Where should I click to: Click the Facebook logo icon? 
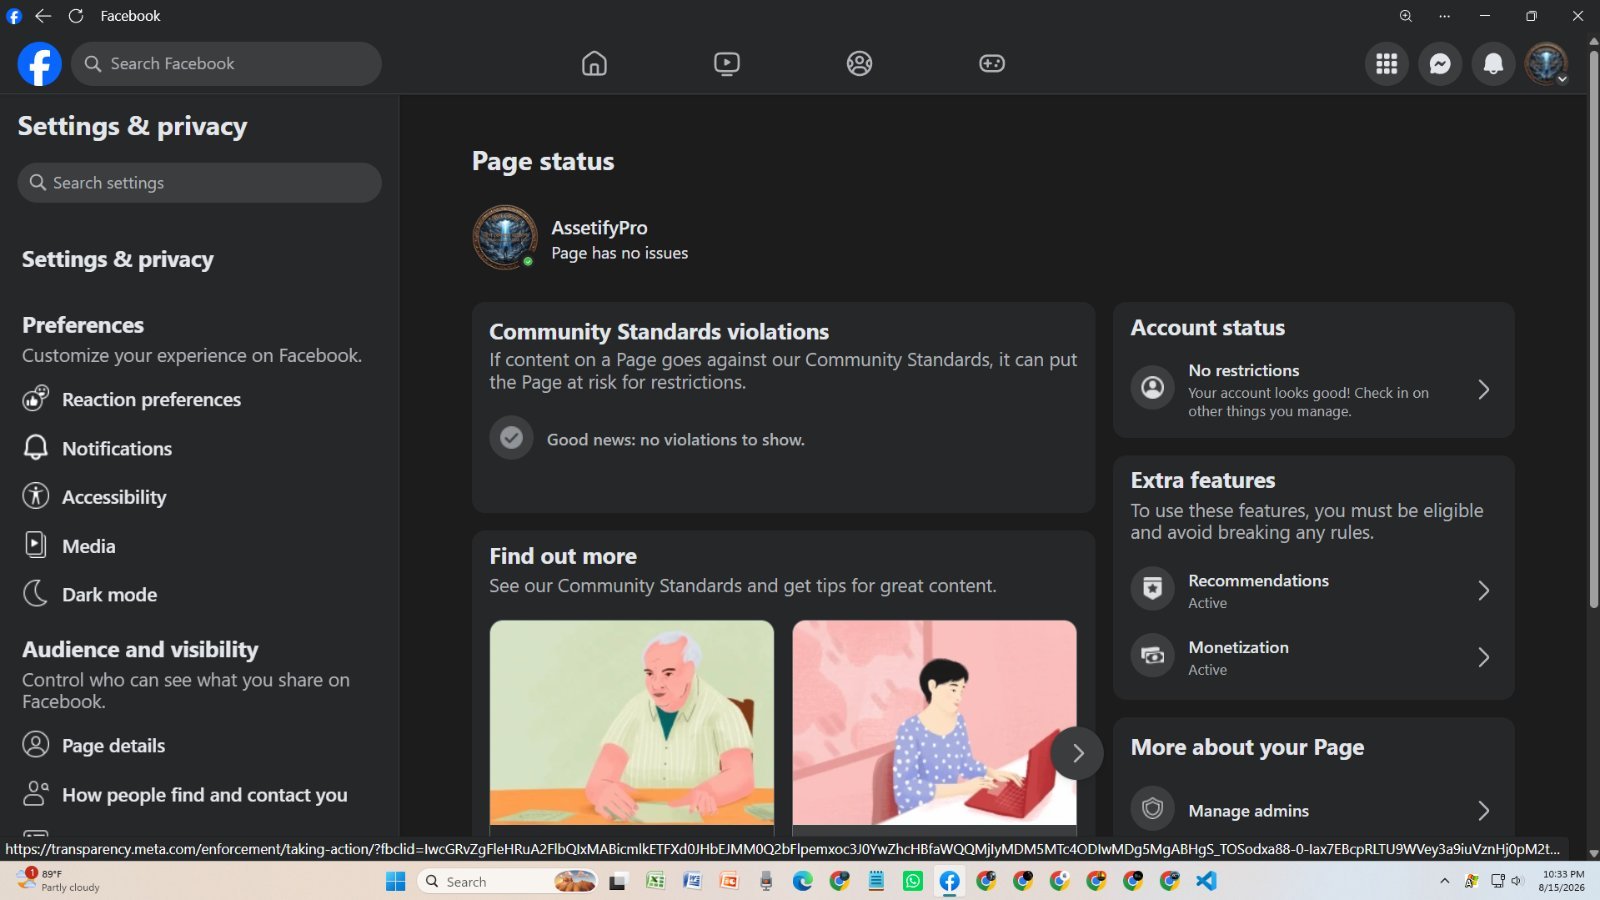coord(39,64)
